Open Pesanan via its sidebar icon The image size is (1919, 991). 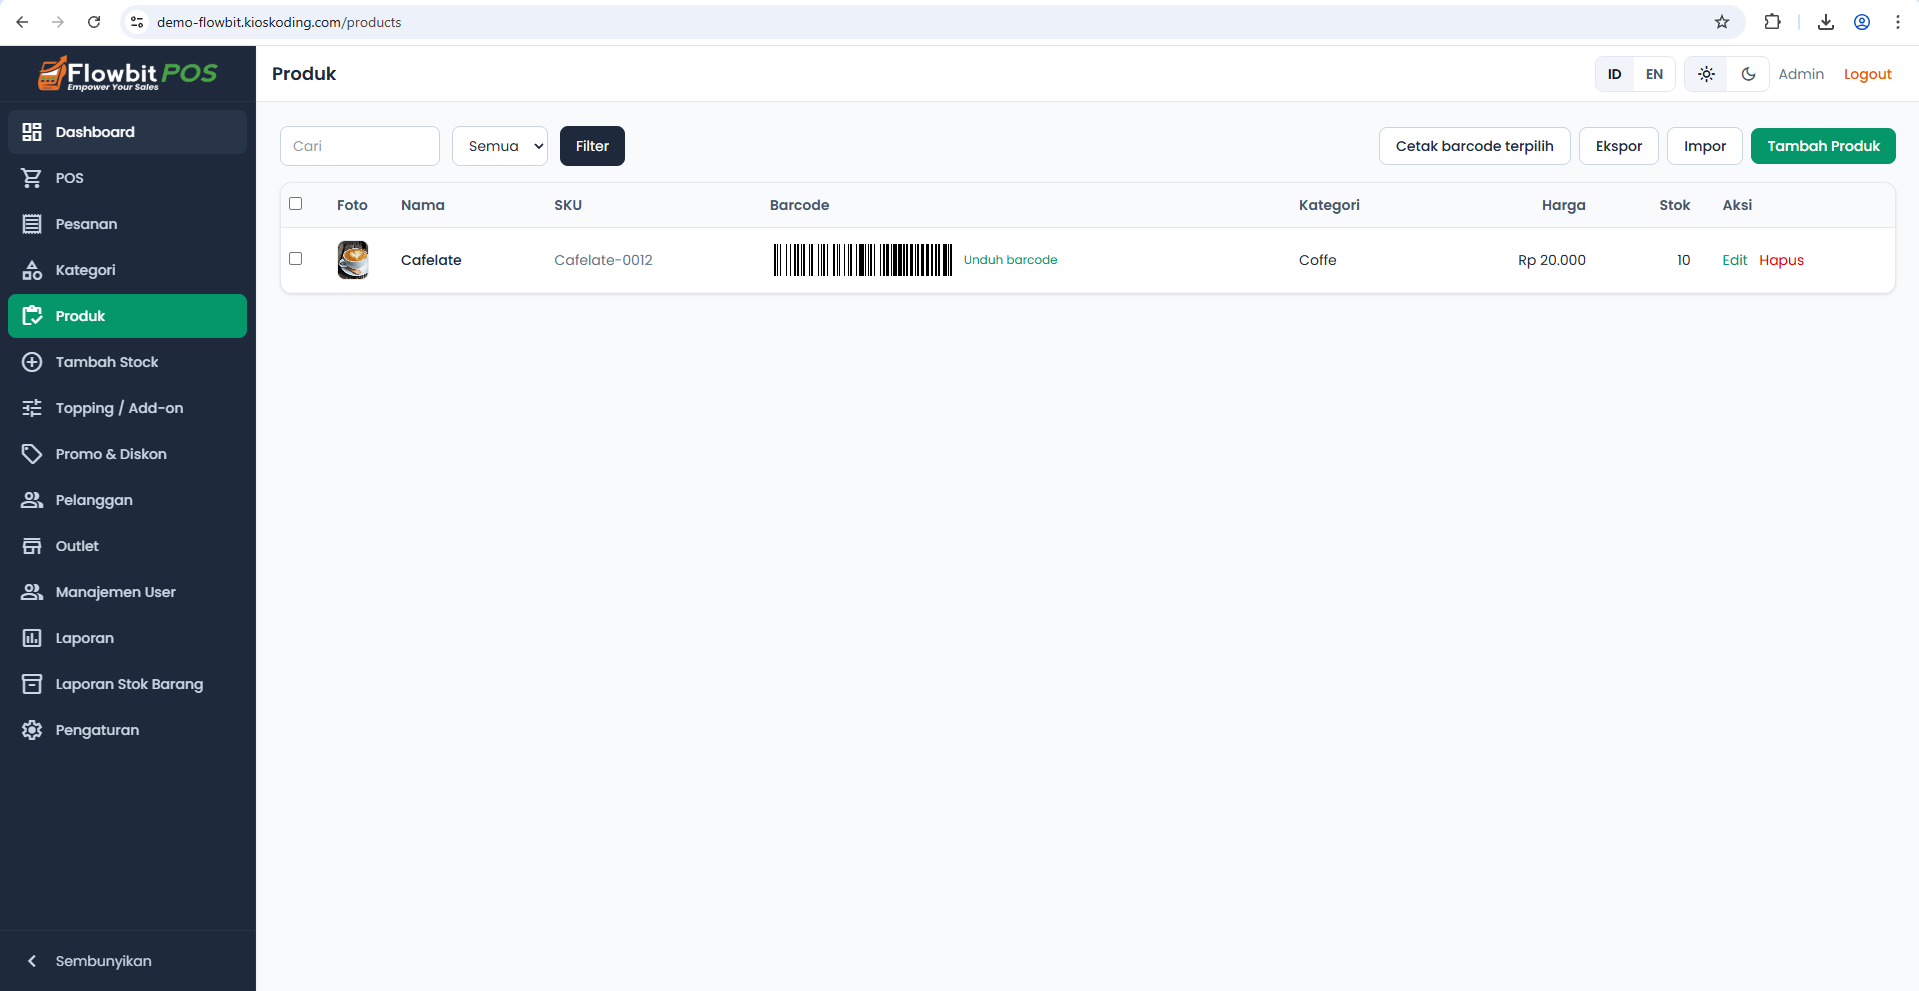coord(32,223)
